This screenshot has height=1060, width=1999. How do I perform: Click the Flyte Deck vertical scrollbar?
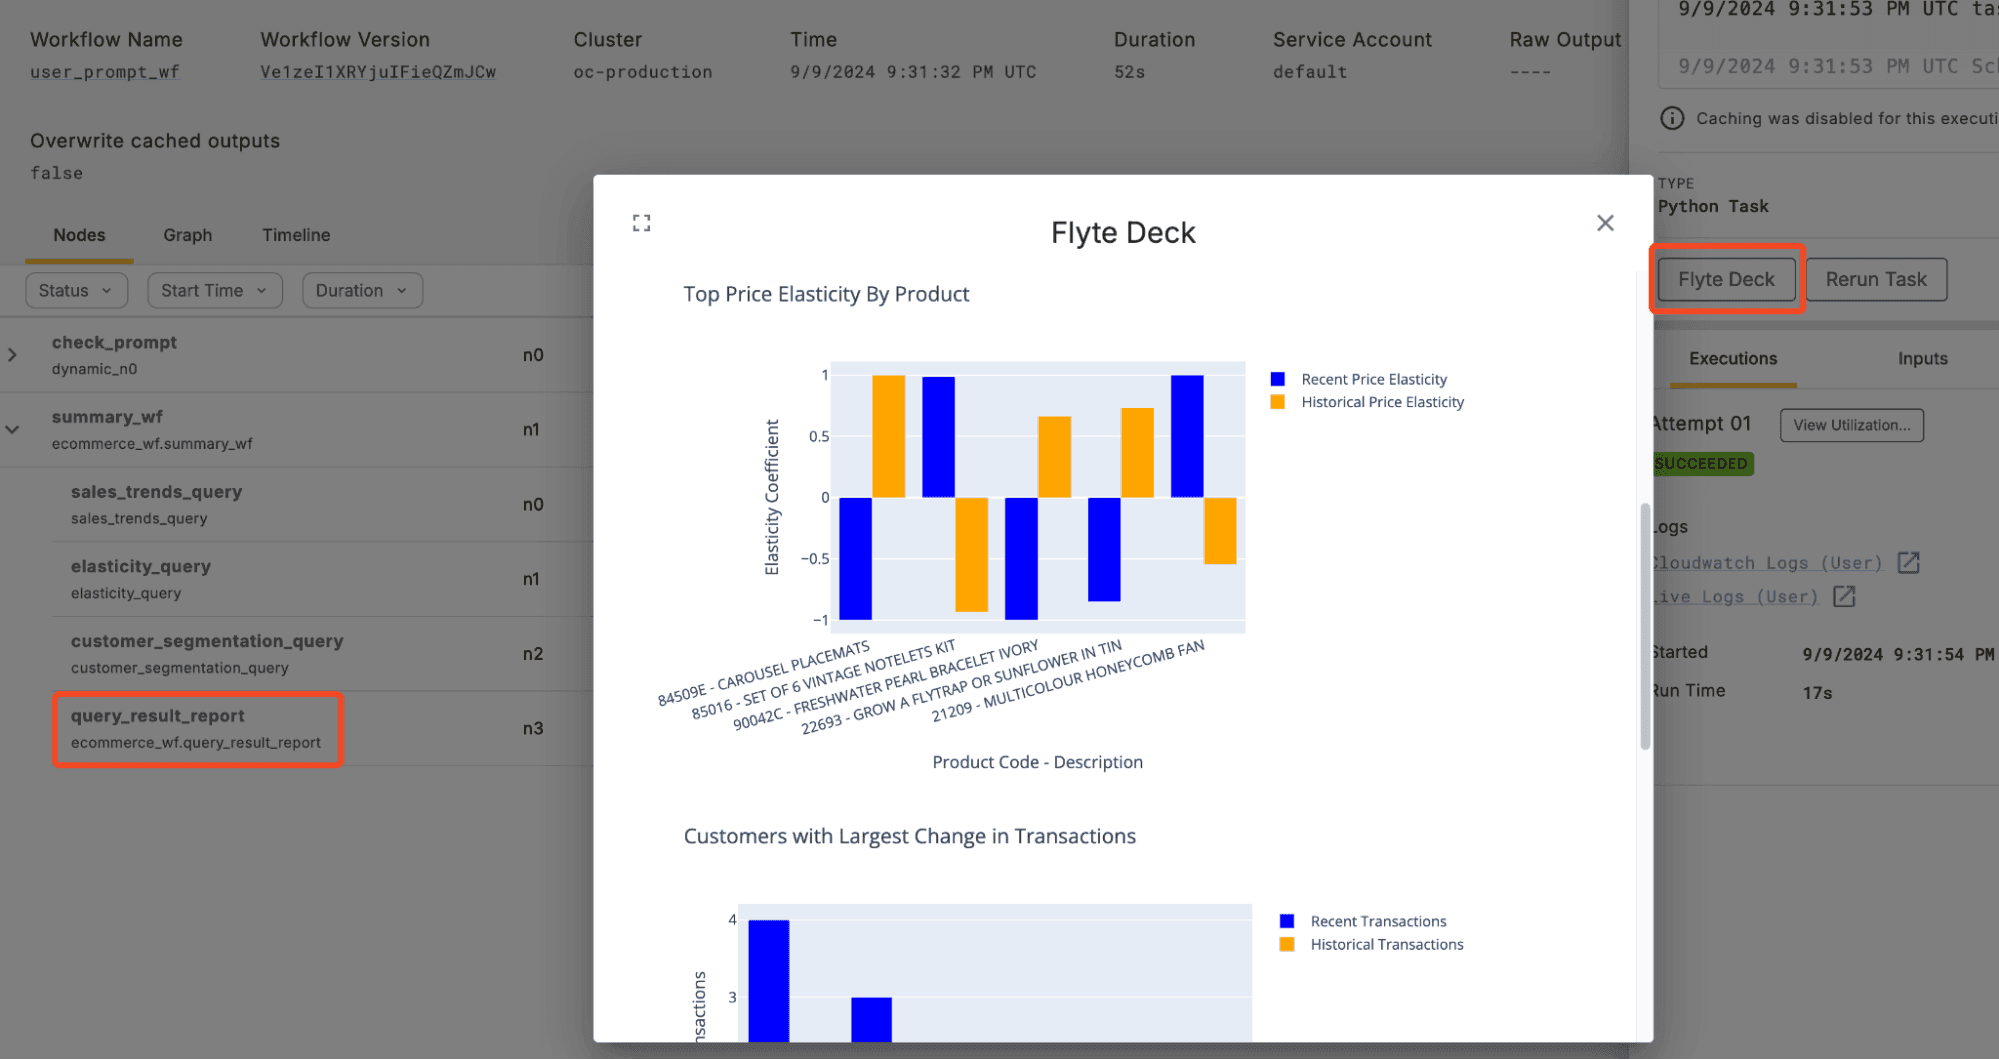(x=1645, y=626)
